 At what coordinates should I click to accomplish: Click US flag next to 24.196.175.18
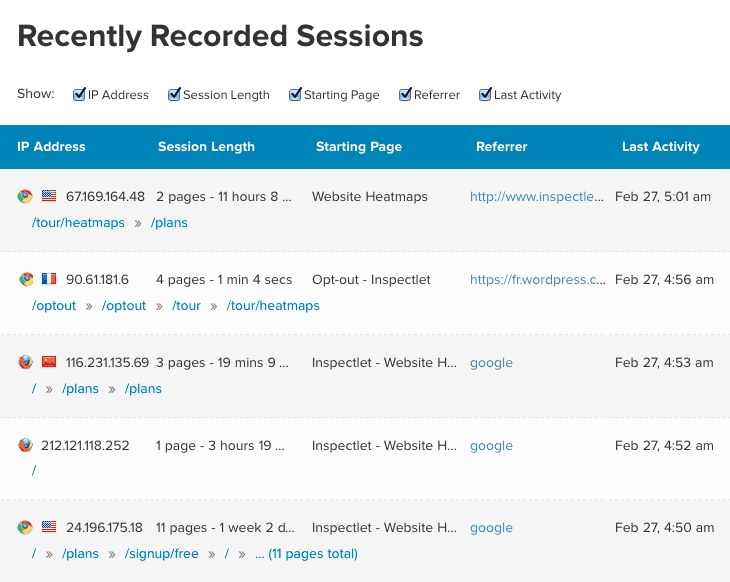[x=49, y=528]
